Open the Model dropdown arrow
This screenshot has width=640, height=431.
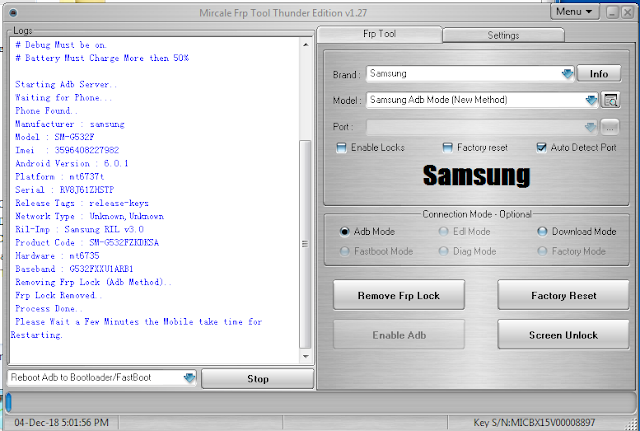click(x=591, y=100)
